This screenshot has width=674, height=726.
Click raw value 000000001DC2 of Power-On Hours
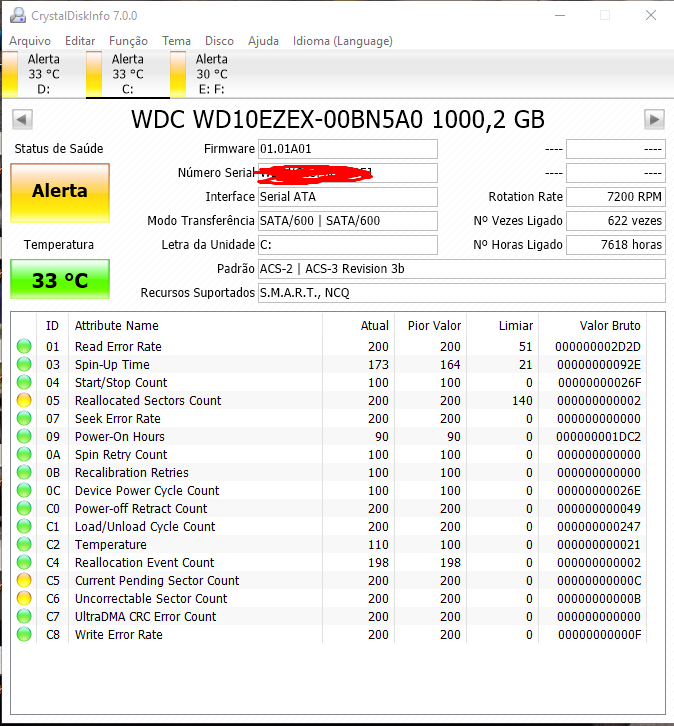coord(598,436)
